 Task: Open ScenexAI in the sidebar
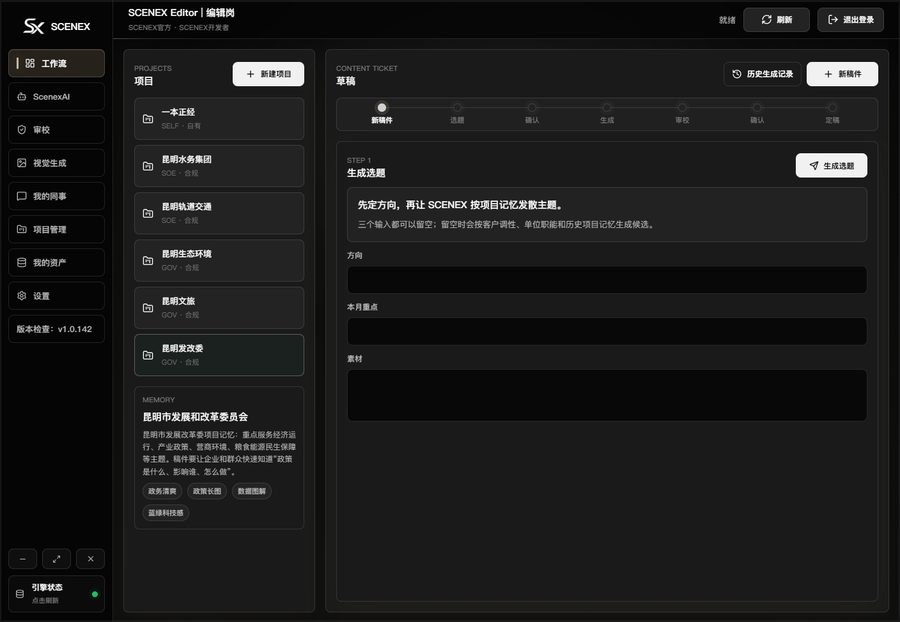coord(56,96)
